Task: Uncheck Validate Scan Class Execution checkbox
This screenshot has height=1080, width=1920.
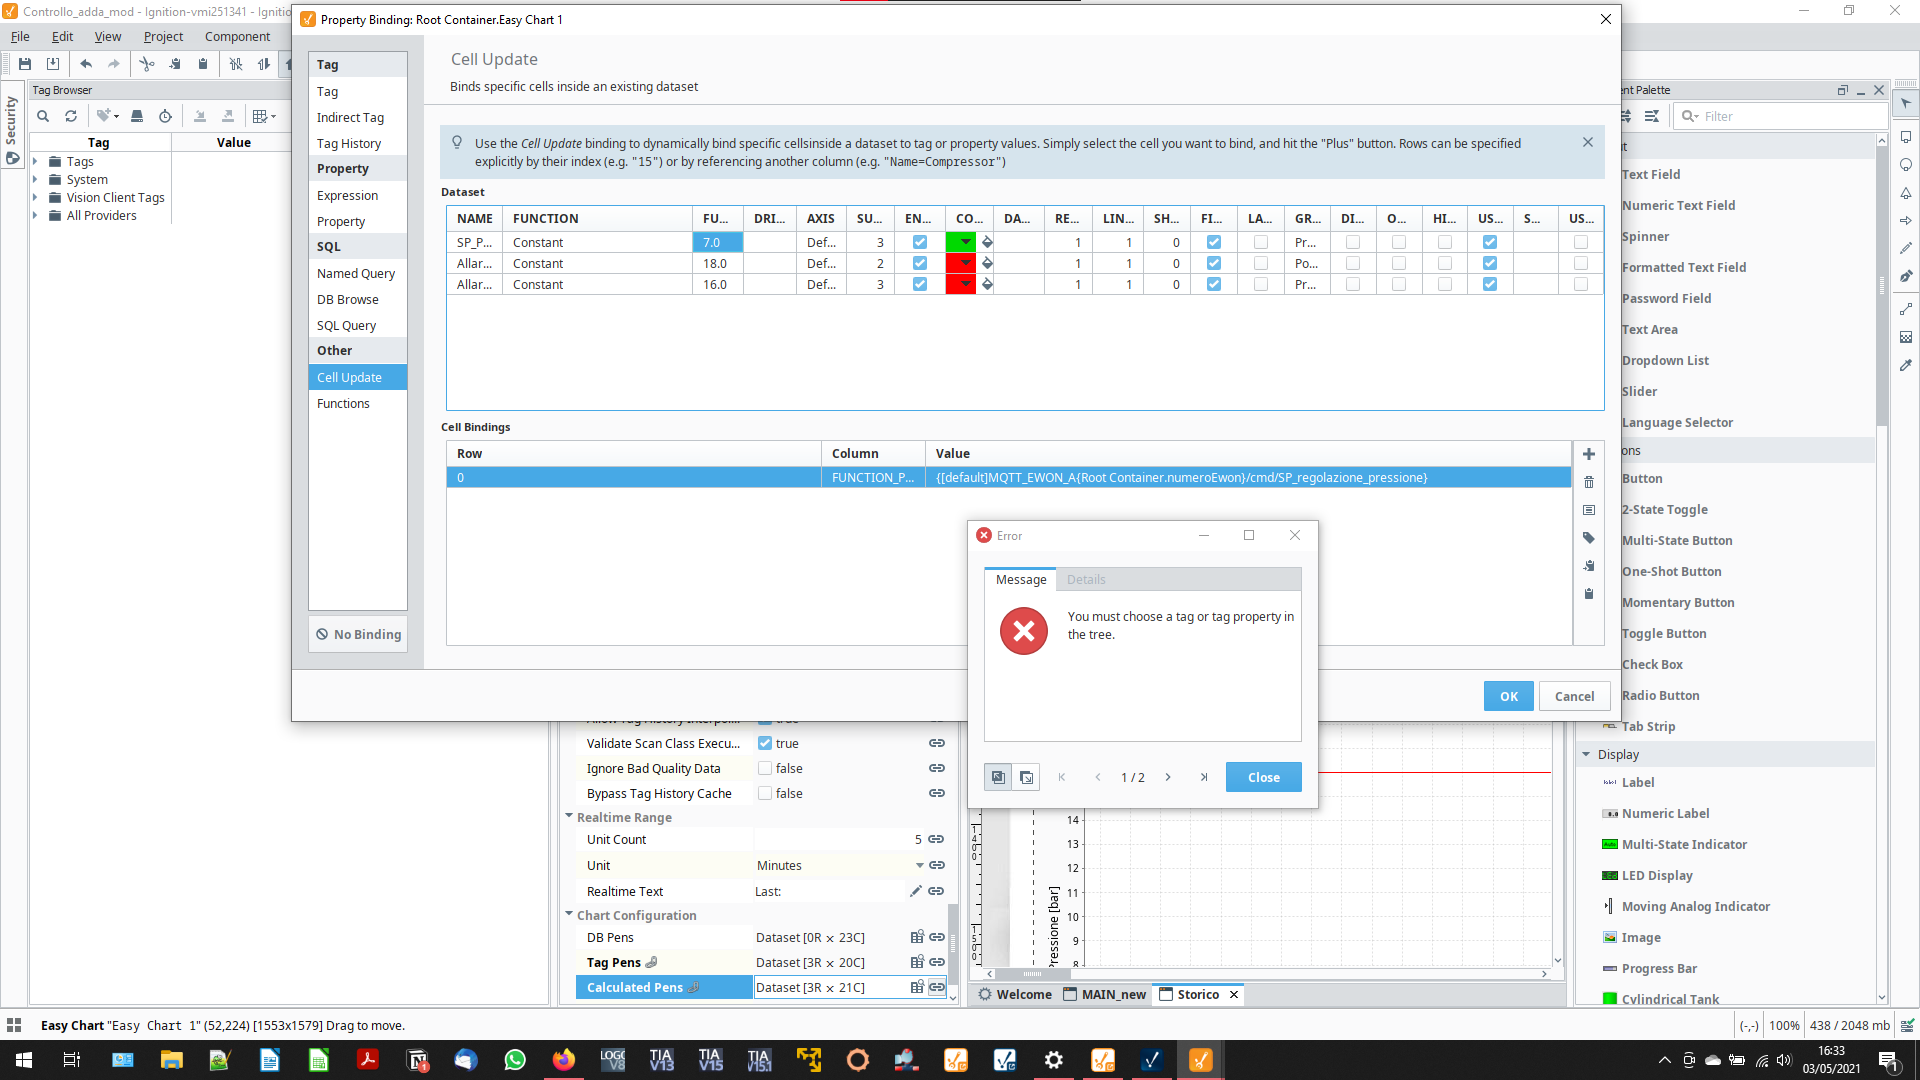Action: point(765,743)
